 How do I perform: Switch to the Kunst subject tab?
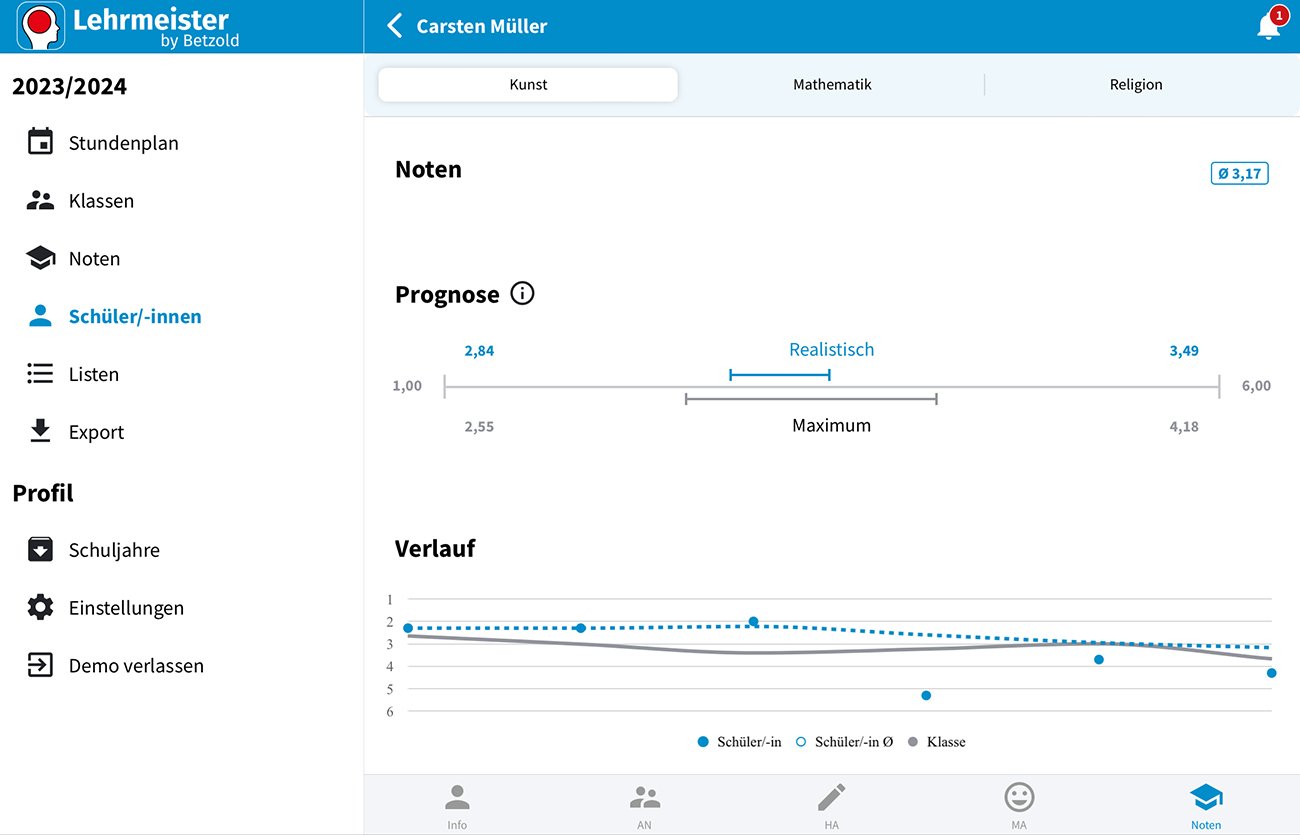tap(528, 85)
